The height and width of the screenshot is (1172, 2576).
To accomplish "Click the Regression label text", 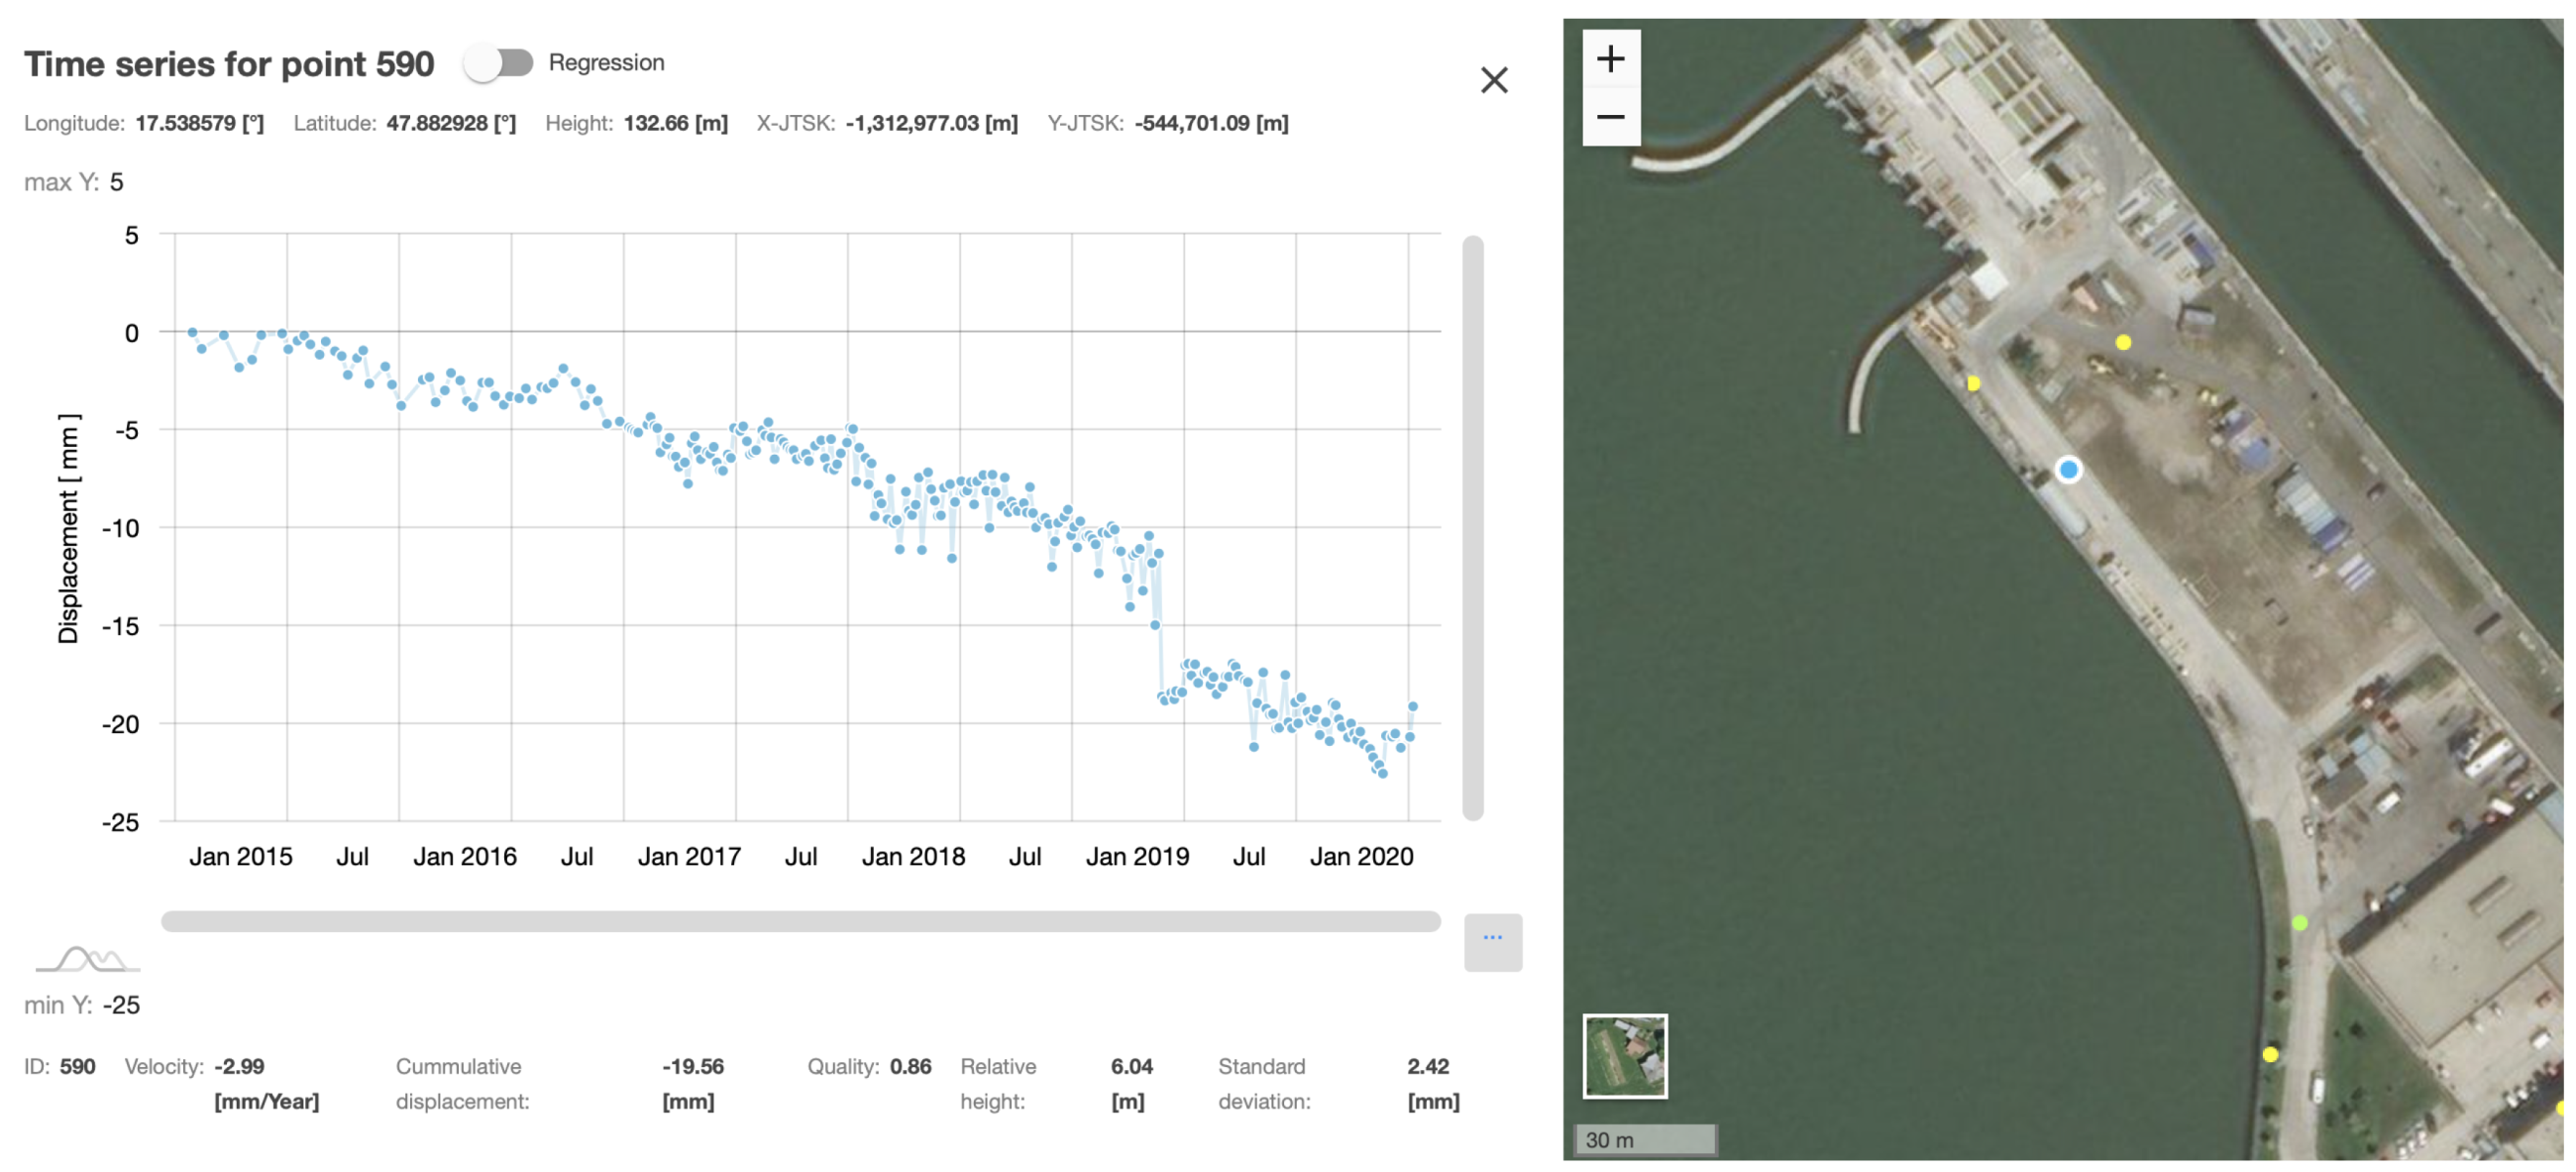I will (606, 63).
